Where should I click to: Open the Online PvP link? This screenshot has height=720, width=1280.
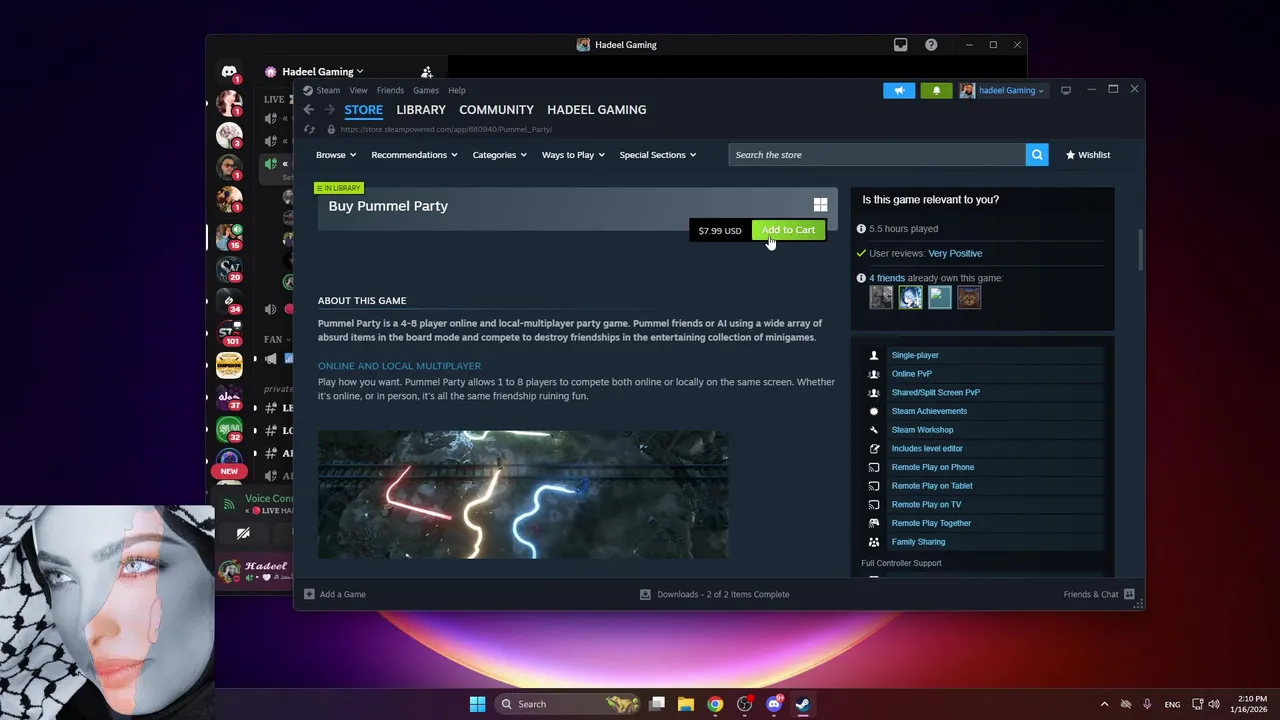click(912, 374)
